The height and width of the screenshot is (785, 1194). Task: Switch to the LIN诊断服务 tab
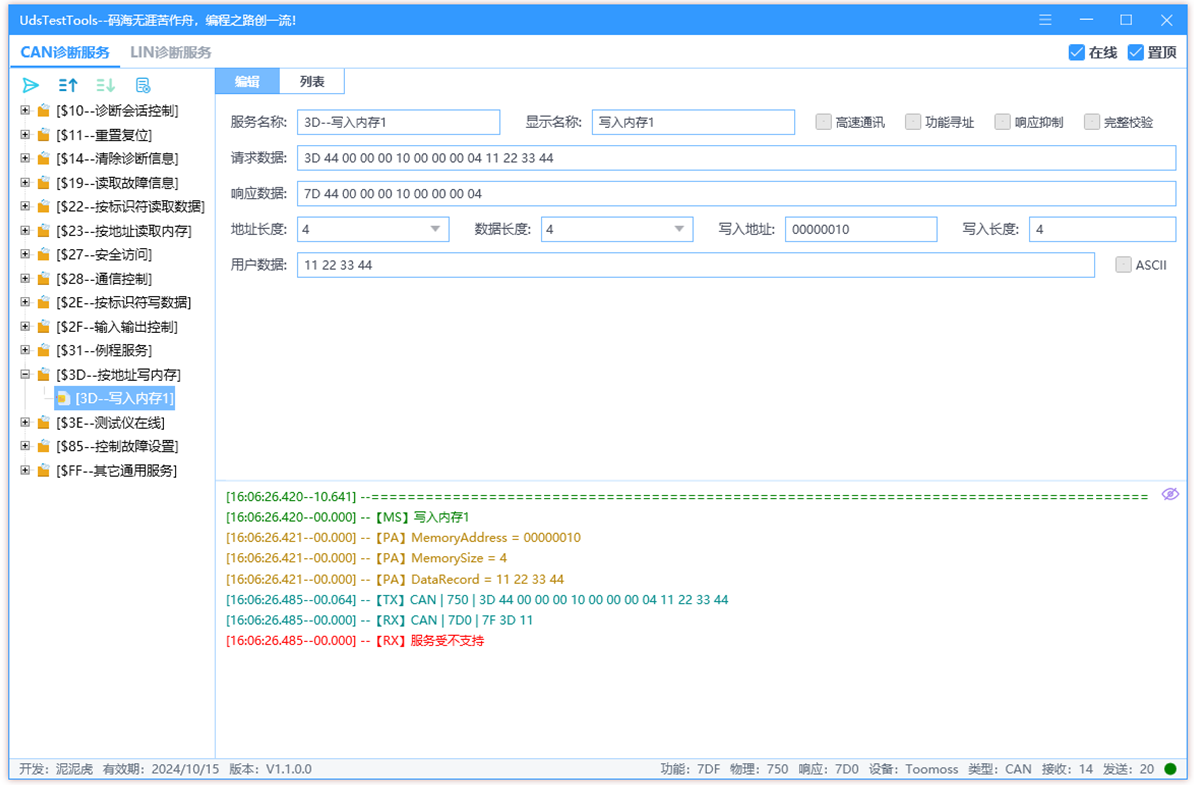[x=171, y=52]
